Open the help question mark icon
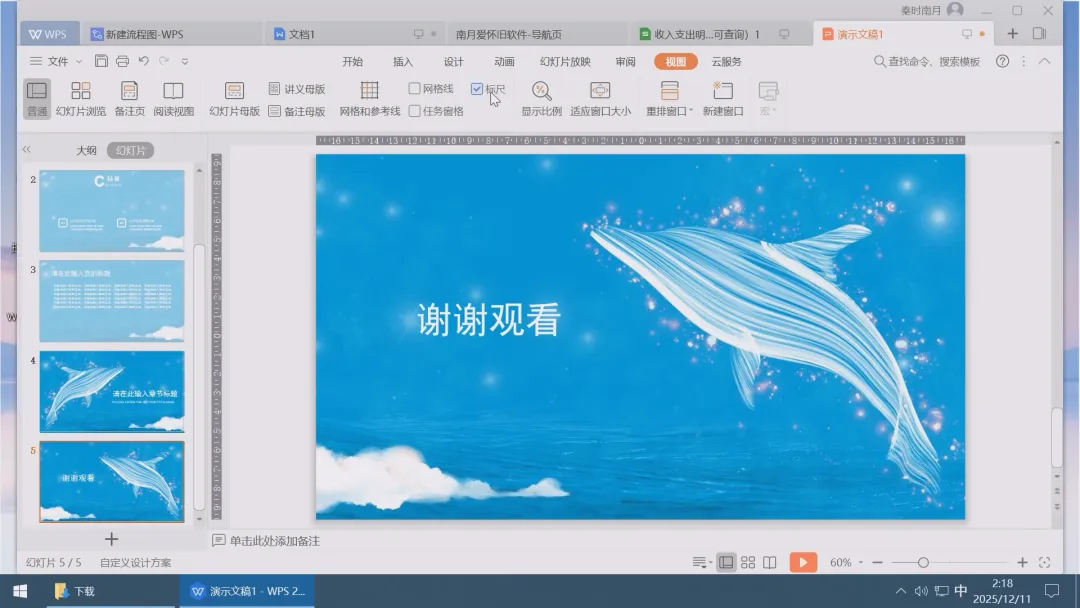The image size is (1080, 608). (1002, 61)
